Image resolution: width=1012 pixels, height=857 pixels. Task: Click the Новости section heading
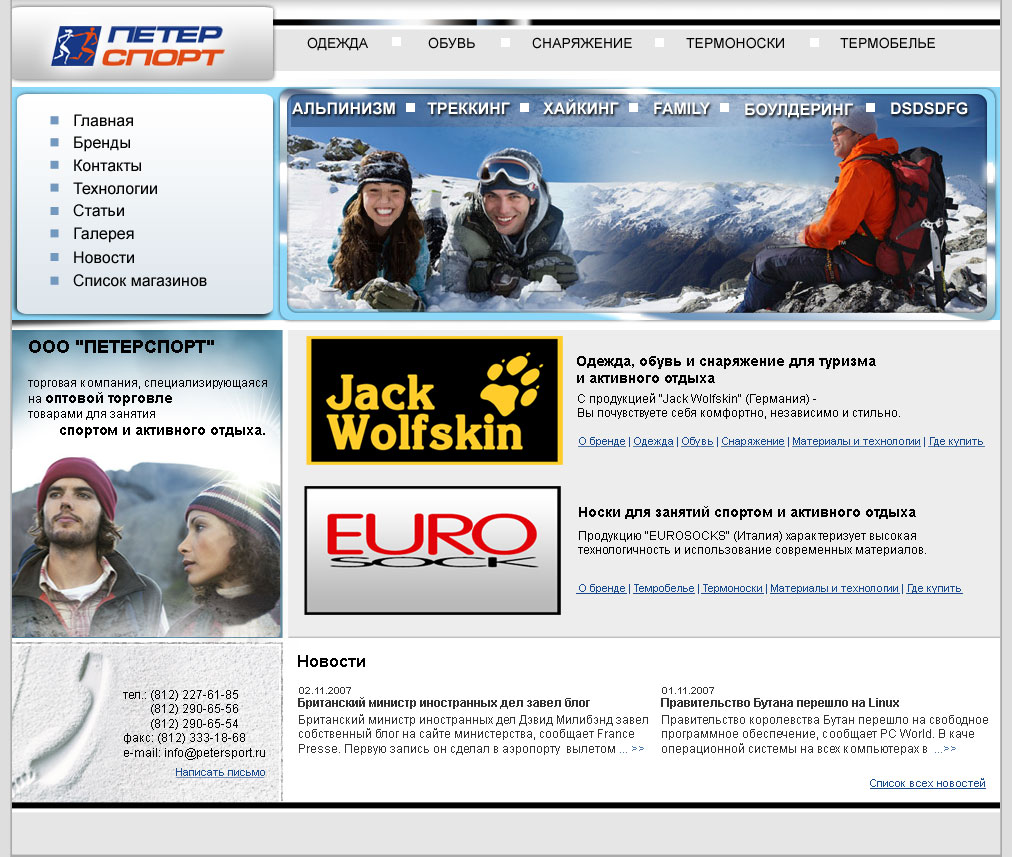point(331,661)
